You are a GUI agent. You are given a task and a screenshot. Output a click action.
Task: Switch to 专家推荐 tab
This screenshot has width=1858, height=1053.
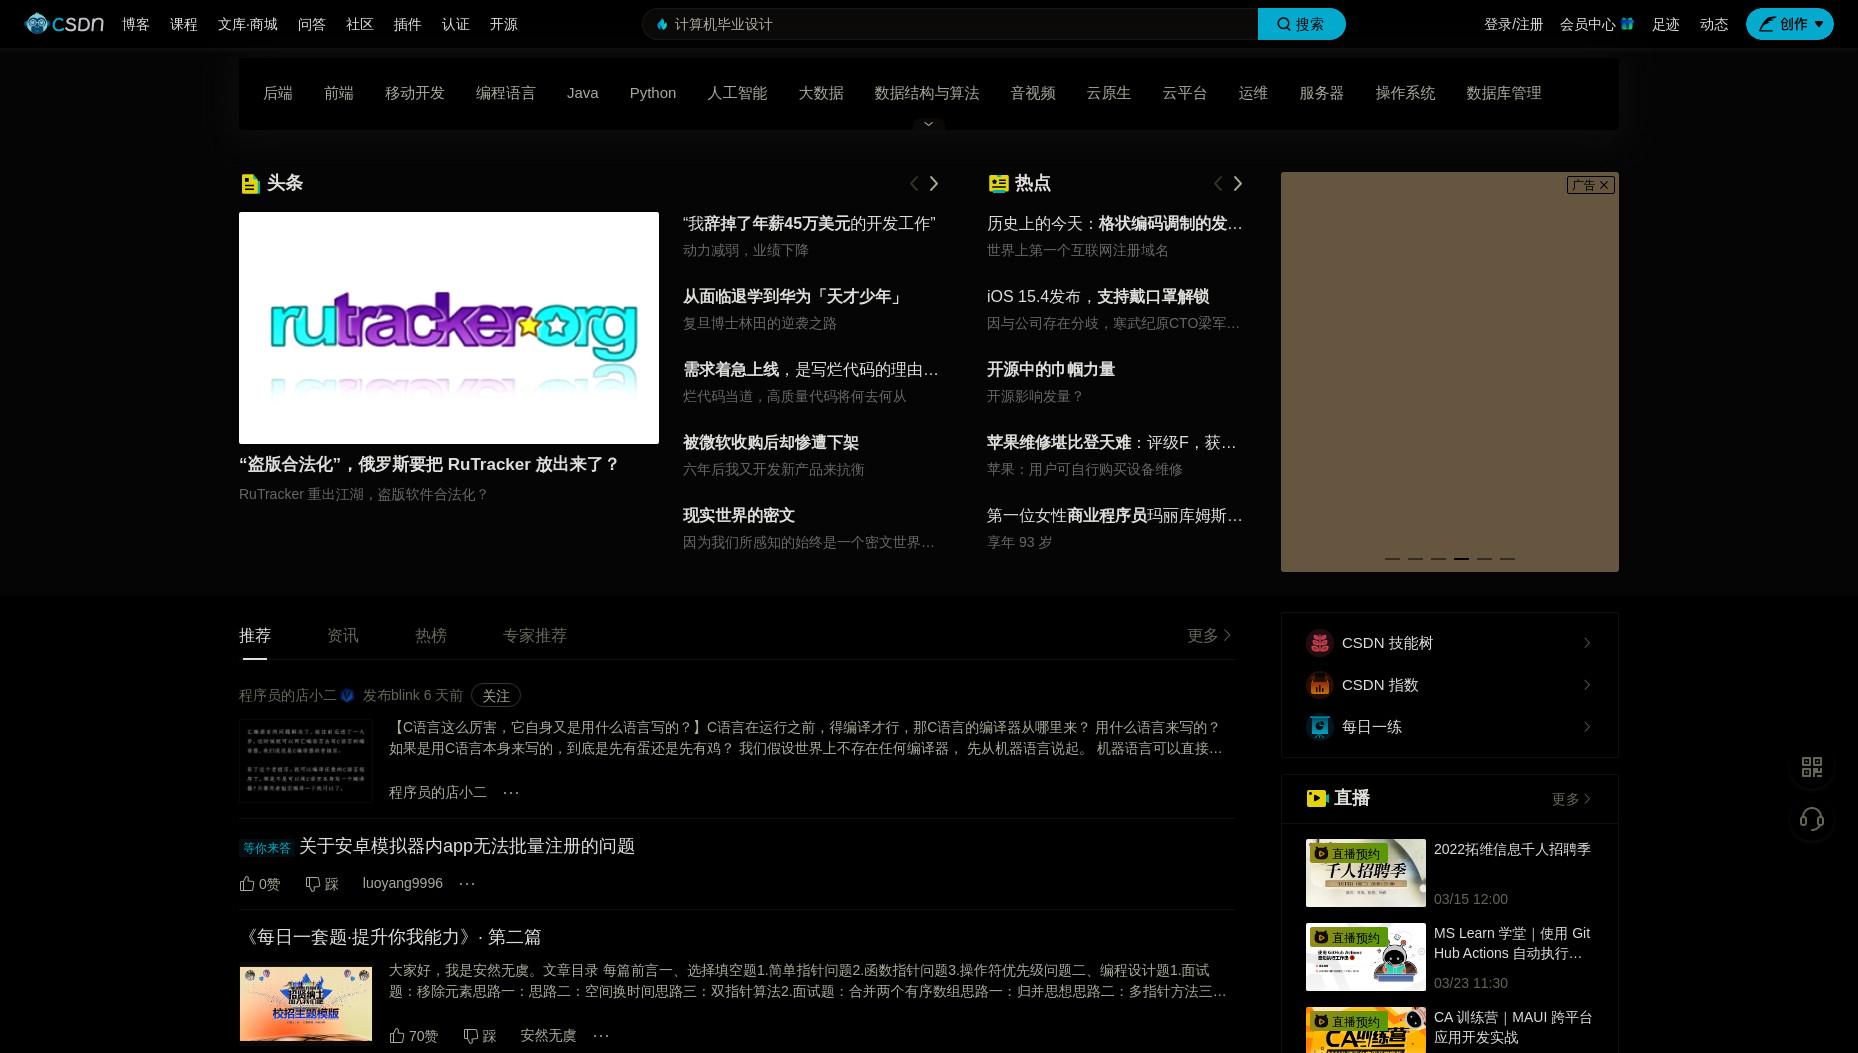pos(535,636)
